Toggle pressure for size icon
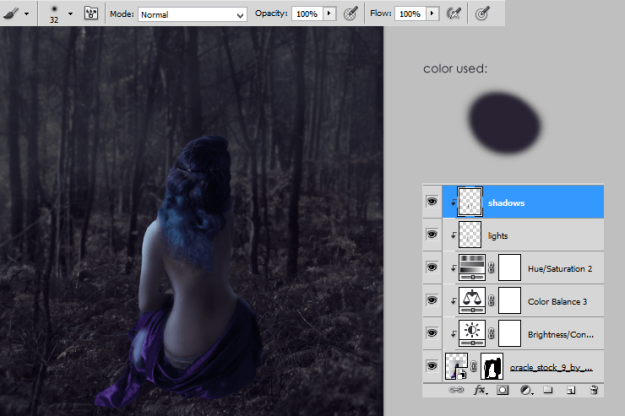Image resolution: width=625 pixels, height=416 pixels. 482,14
